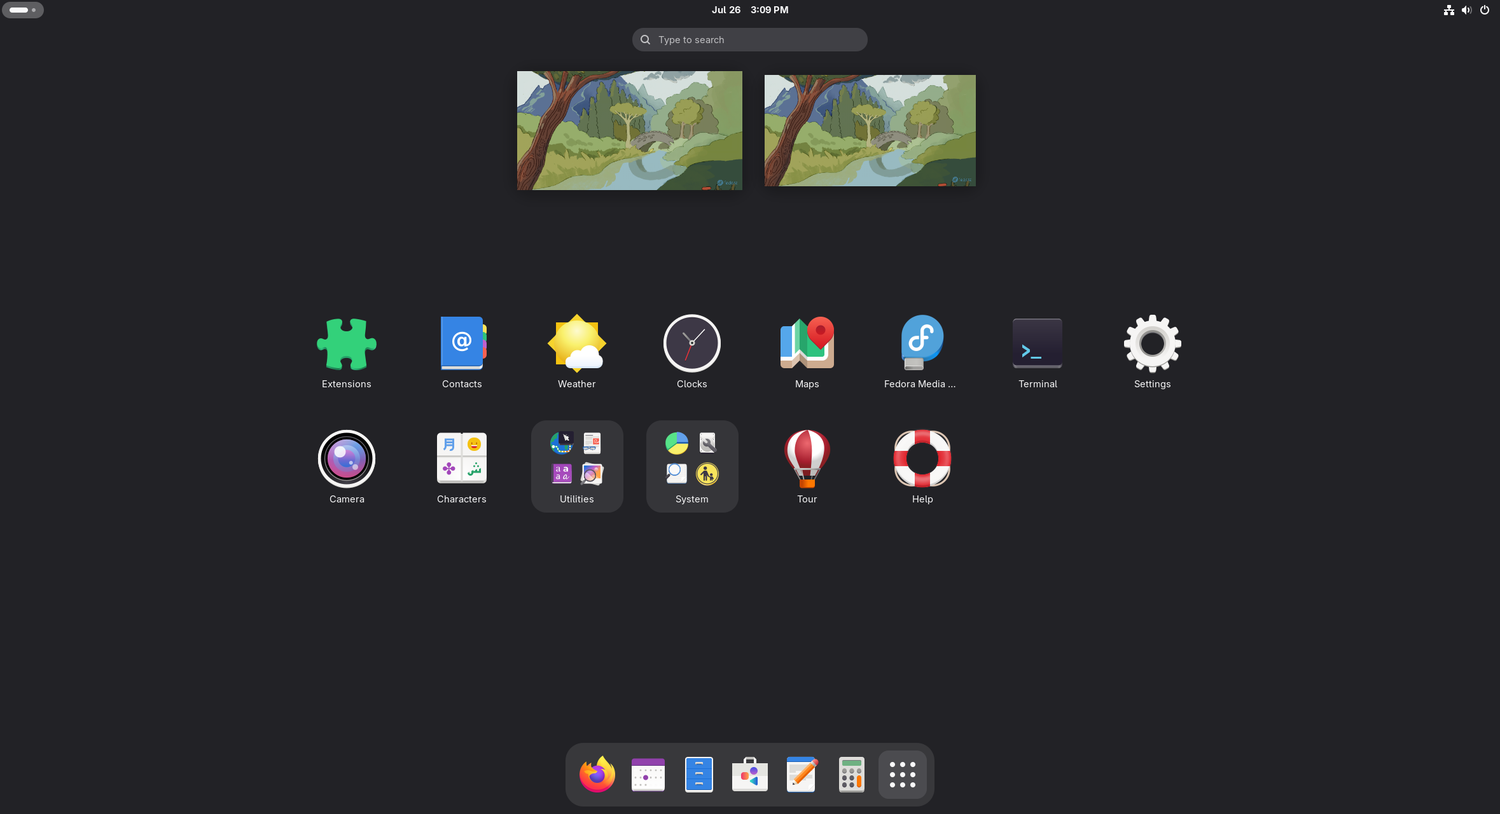Viewport: 1500px width, 814px height.
Task: Open the Weather app
Action: tap(577, 352)
